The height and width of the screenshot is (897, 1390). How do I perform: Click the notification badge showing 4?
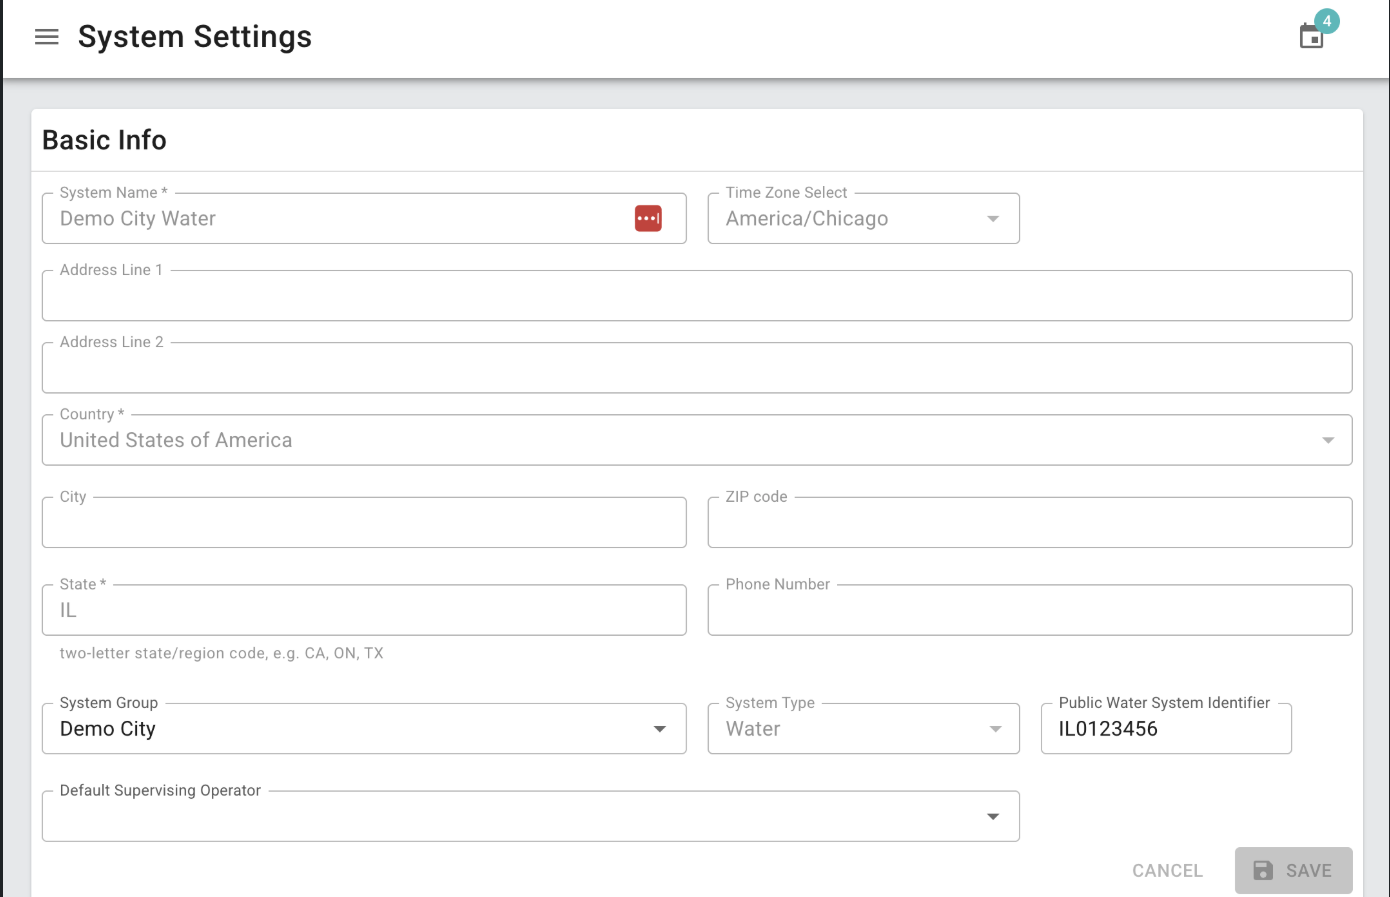[1327, 21]
